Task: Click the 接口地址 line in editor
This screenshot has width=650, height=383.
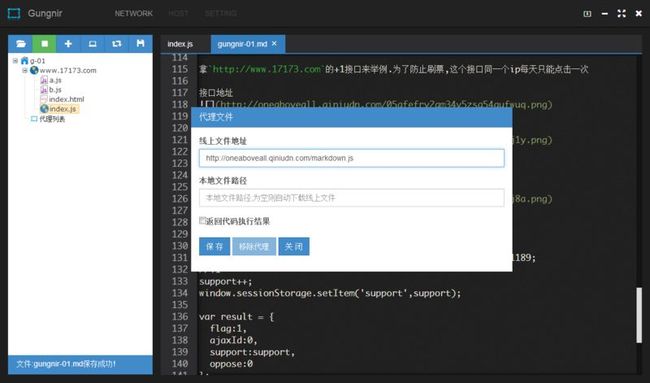Action: tap(216, 92)
